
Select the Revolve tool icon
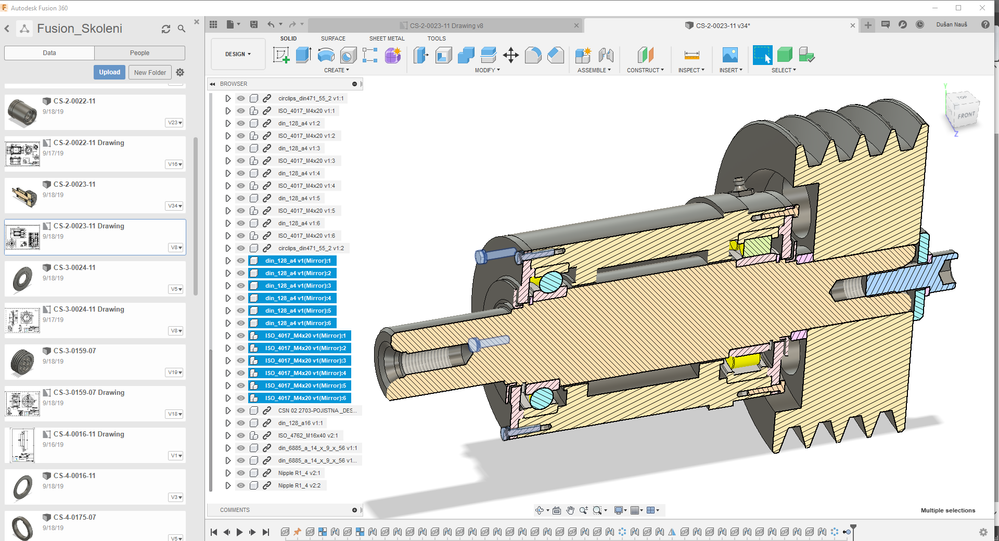coord(326,55)
